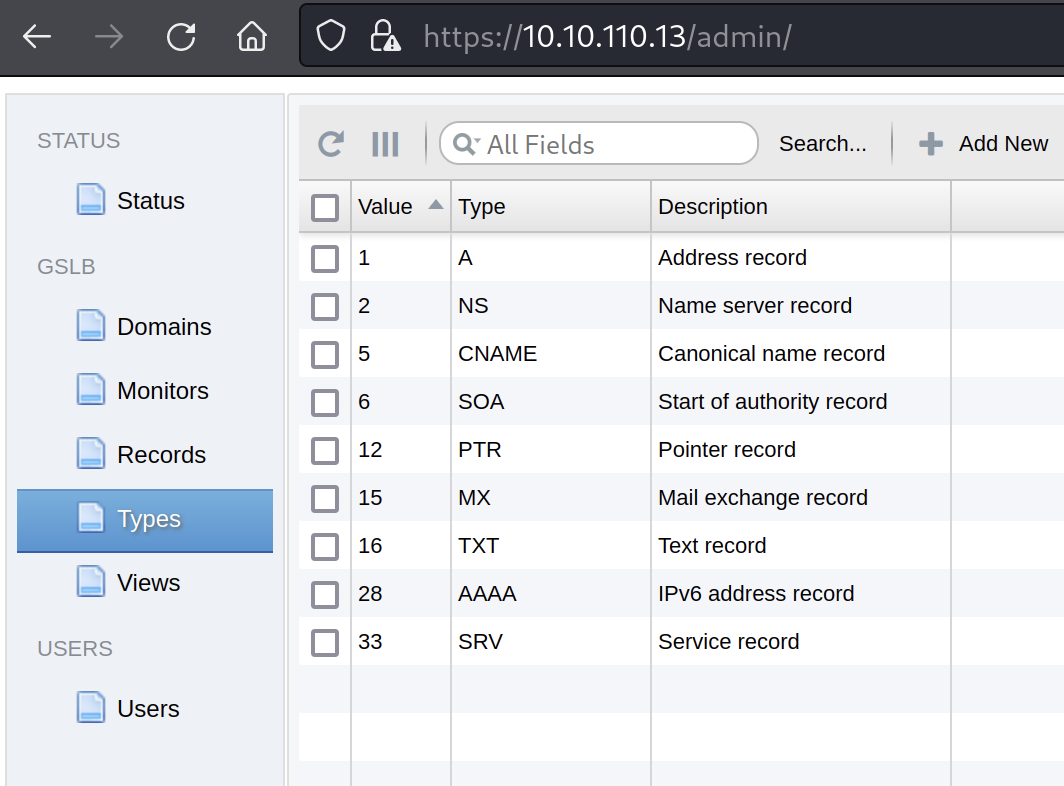Click the plus icon for Add New
1064x786 pixels.
pos(931,144)
